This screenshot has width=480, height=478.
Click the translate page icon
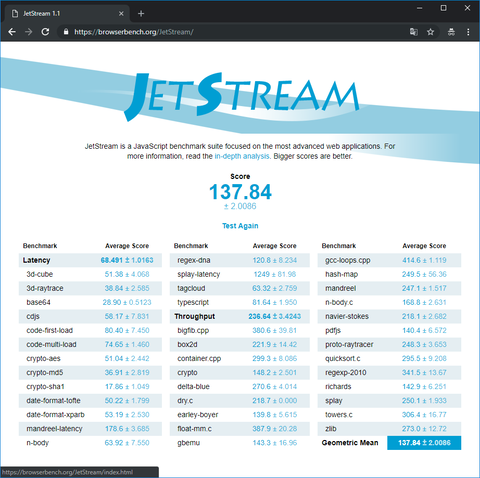(x=414, y=32)
